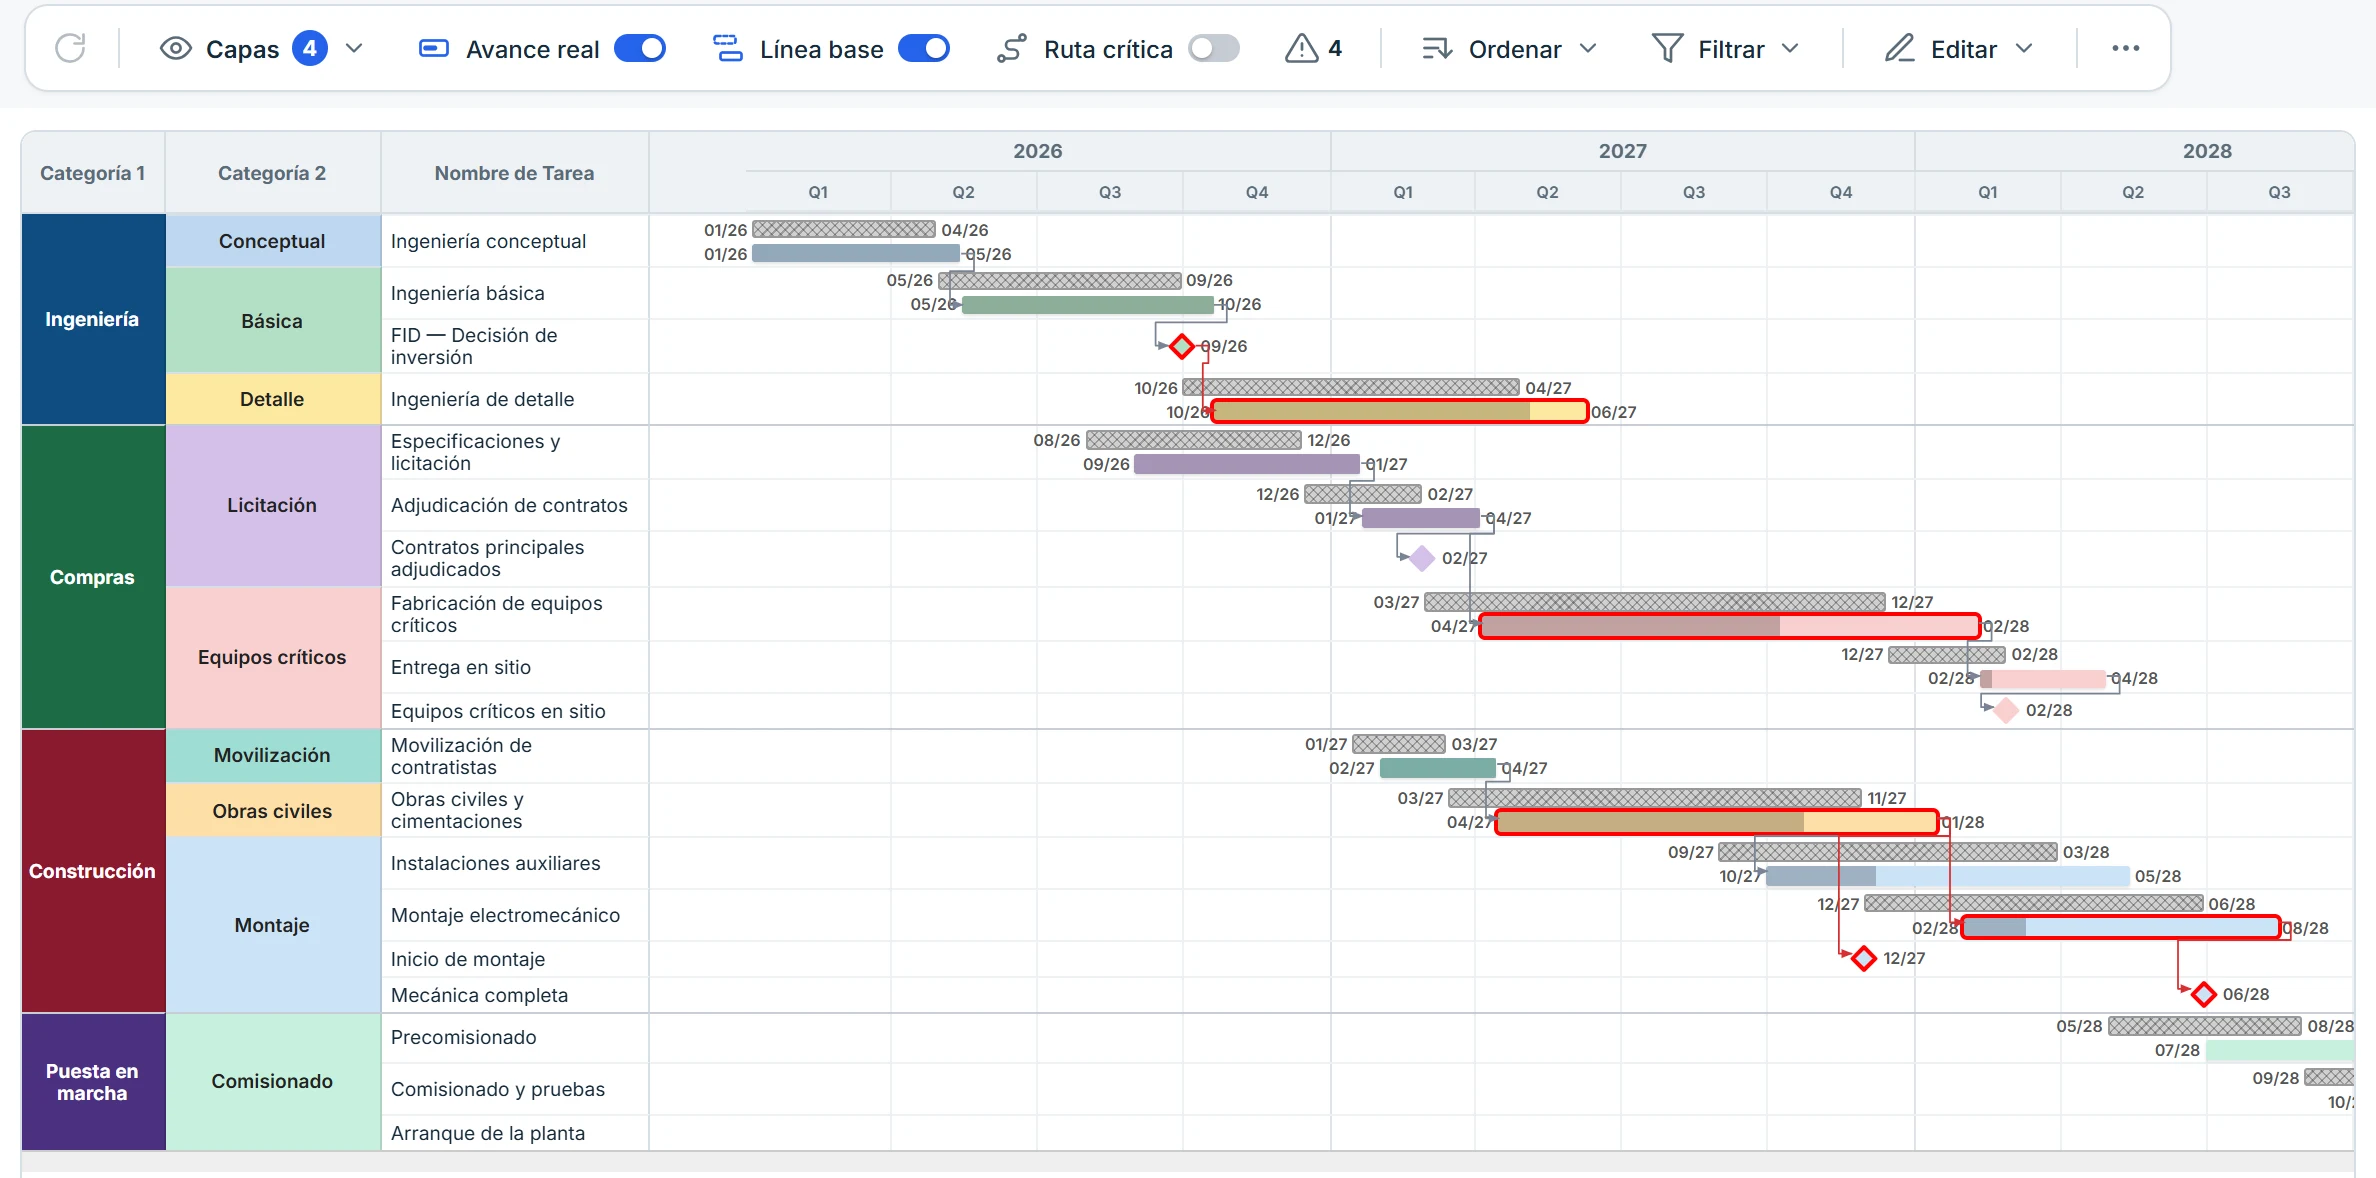The height and width of the screenshot is (1178, 2376).
Task: Open the three-dots more options menu
Action: pos(2125,48)
